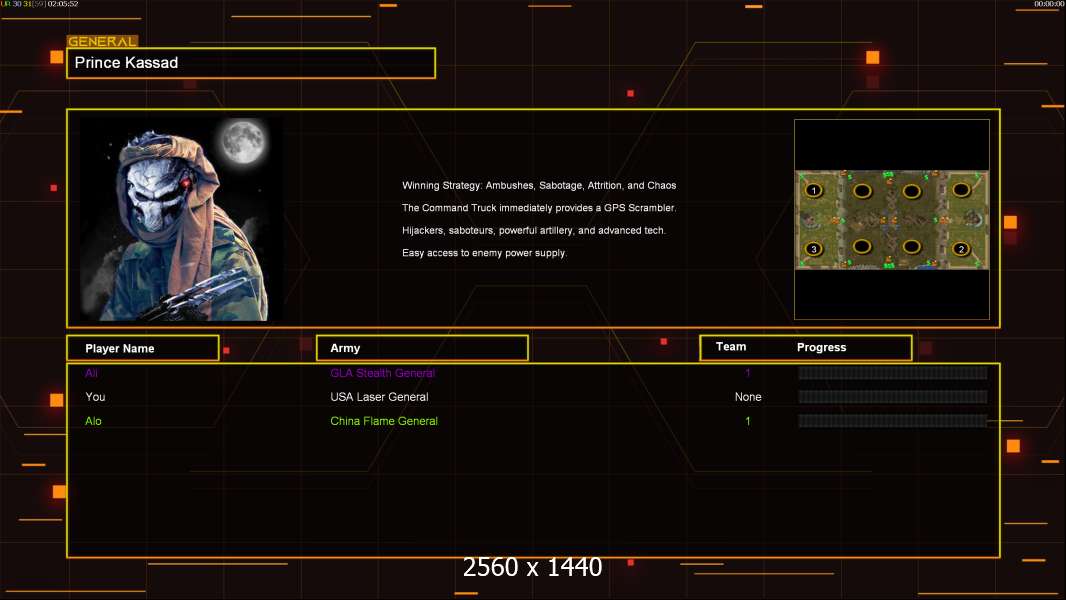The height and width of the screenshot is (600, 1066).
Task: Click Ali's loading progress bar
Action: point(893,372)
